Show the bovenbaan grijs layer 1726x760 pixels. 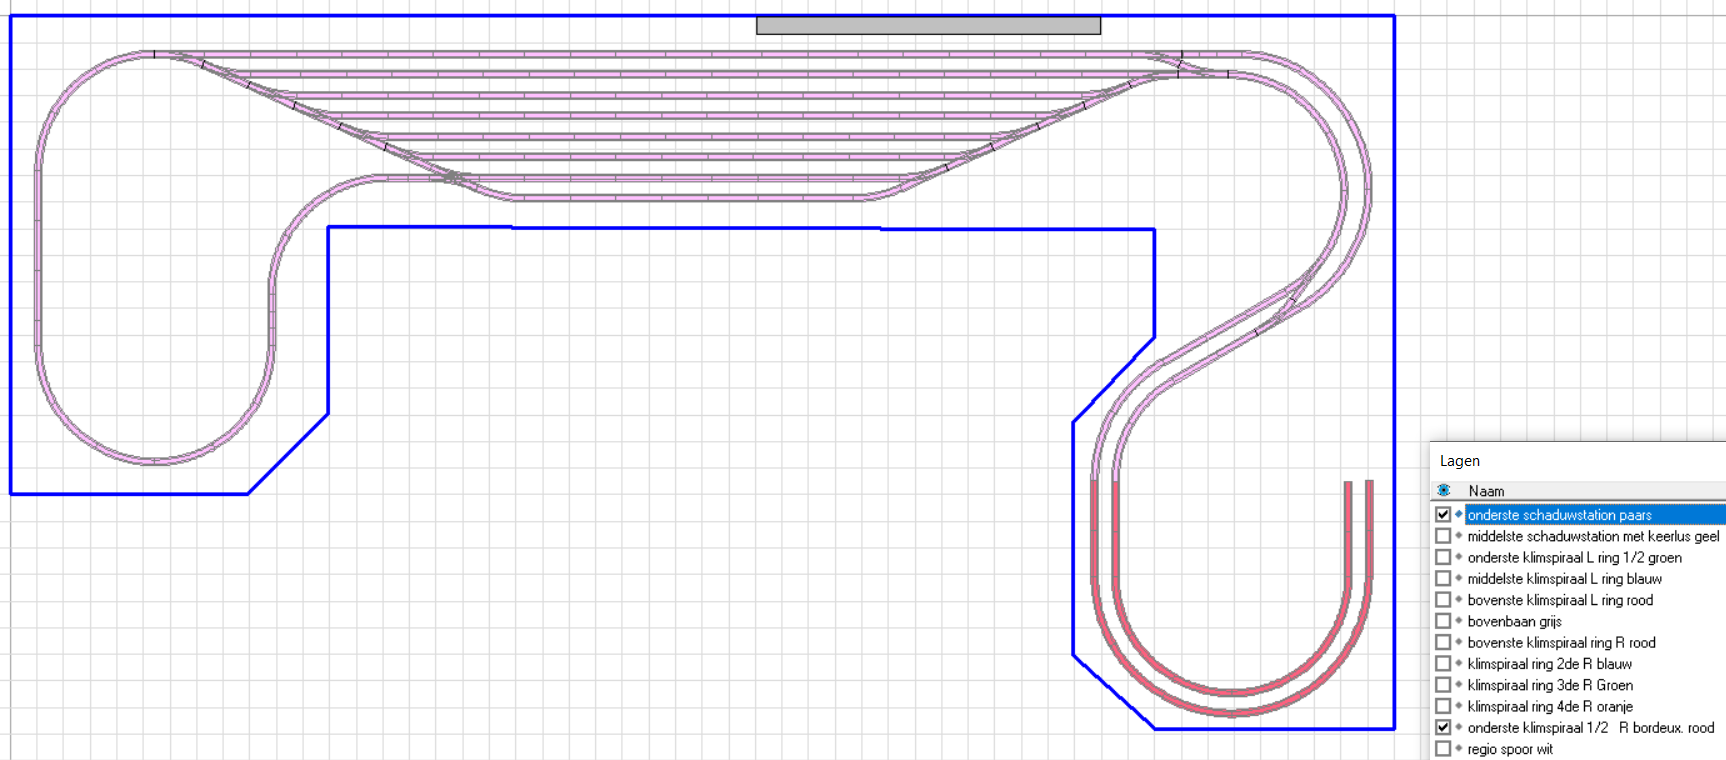[1443, 621]
